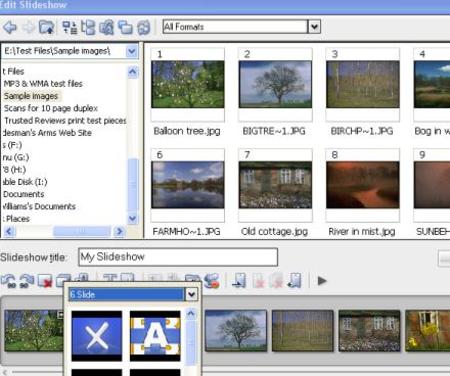The width and height of the screenshot is (450, 376).
Task: Select Trusted Reviews print test pieces folder
Action: point(65,120)
